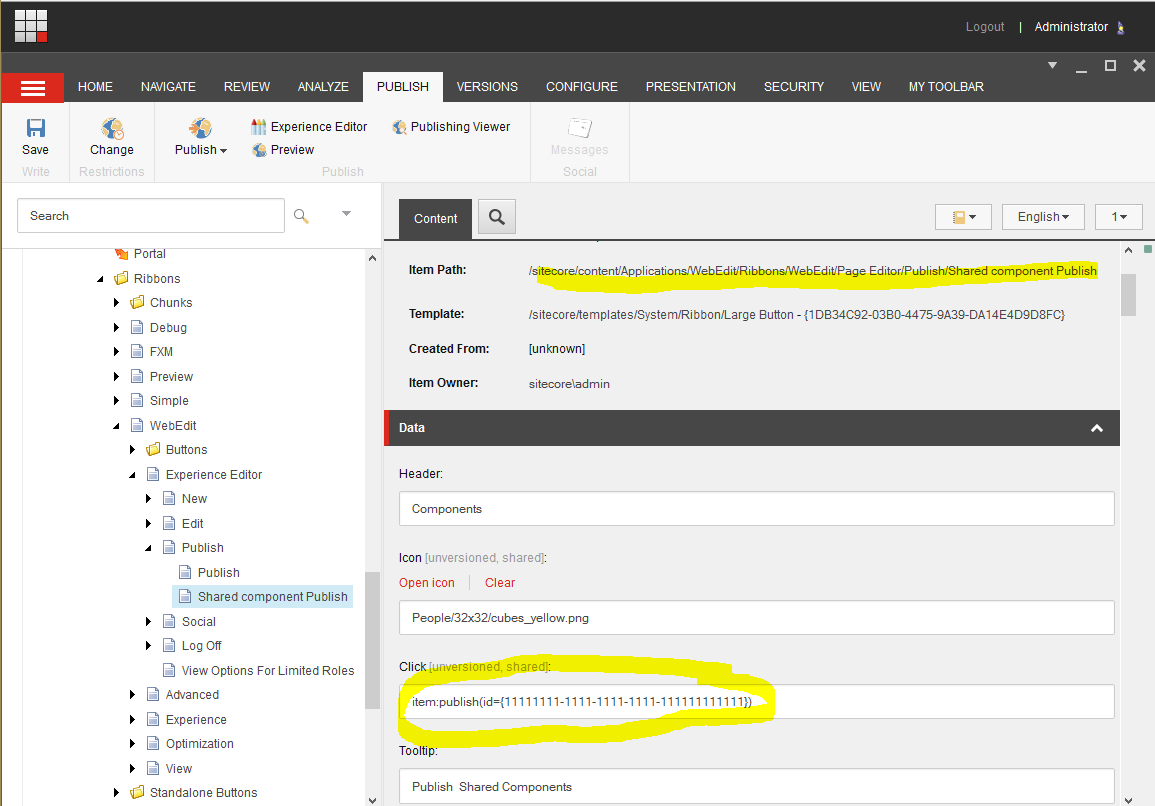1155x806 pixels.
Task: Click the Portal item icon
Action: tap(122, 254)
